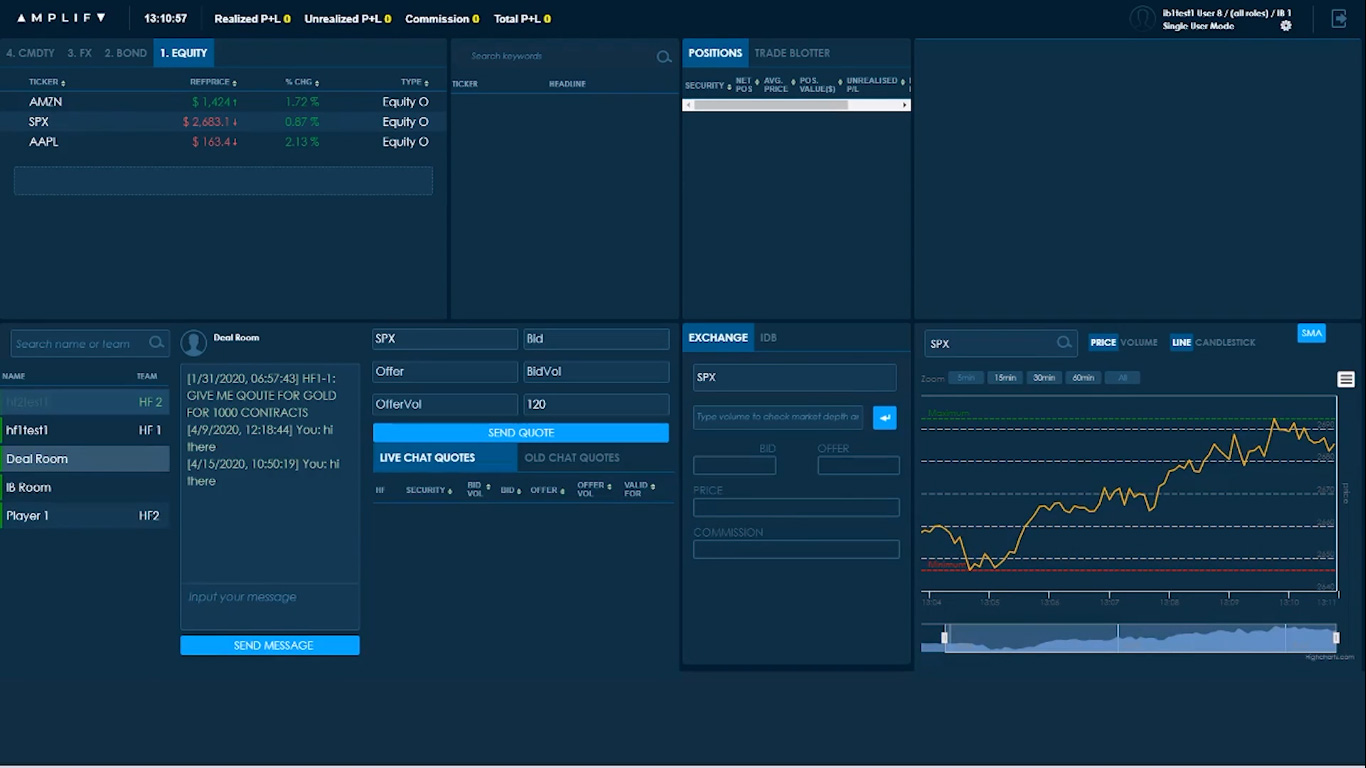1366x768 pixels.
Task: Select the LIVE CHAT QUOTES tab
Action: point(445,458)
